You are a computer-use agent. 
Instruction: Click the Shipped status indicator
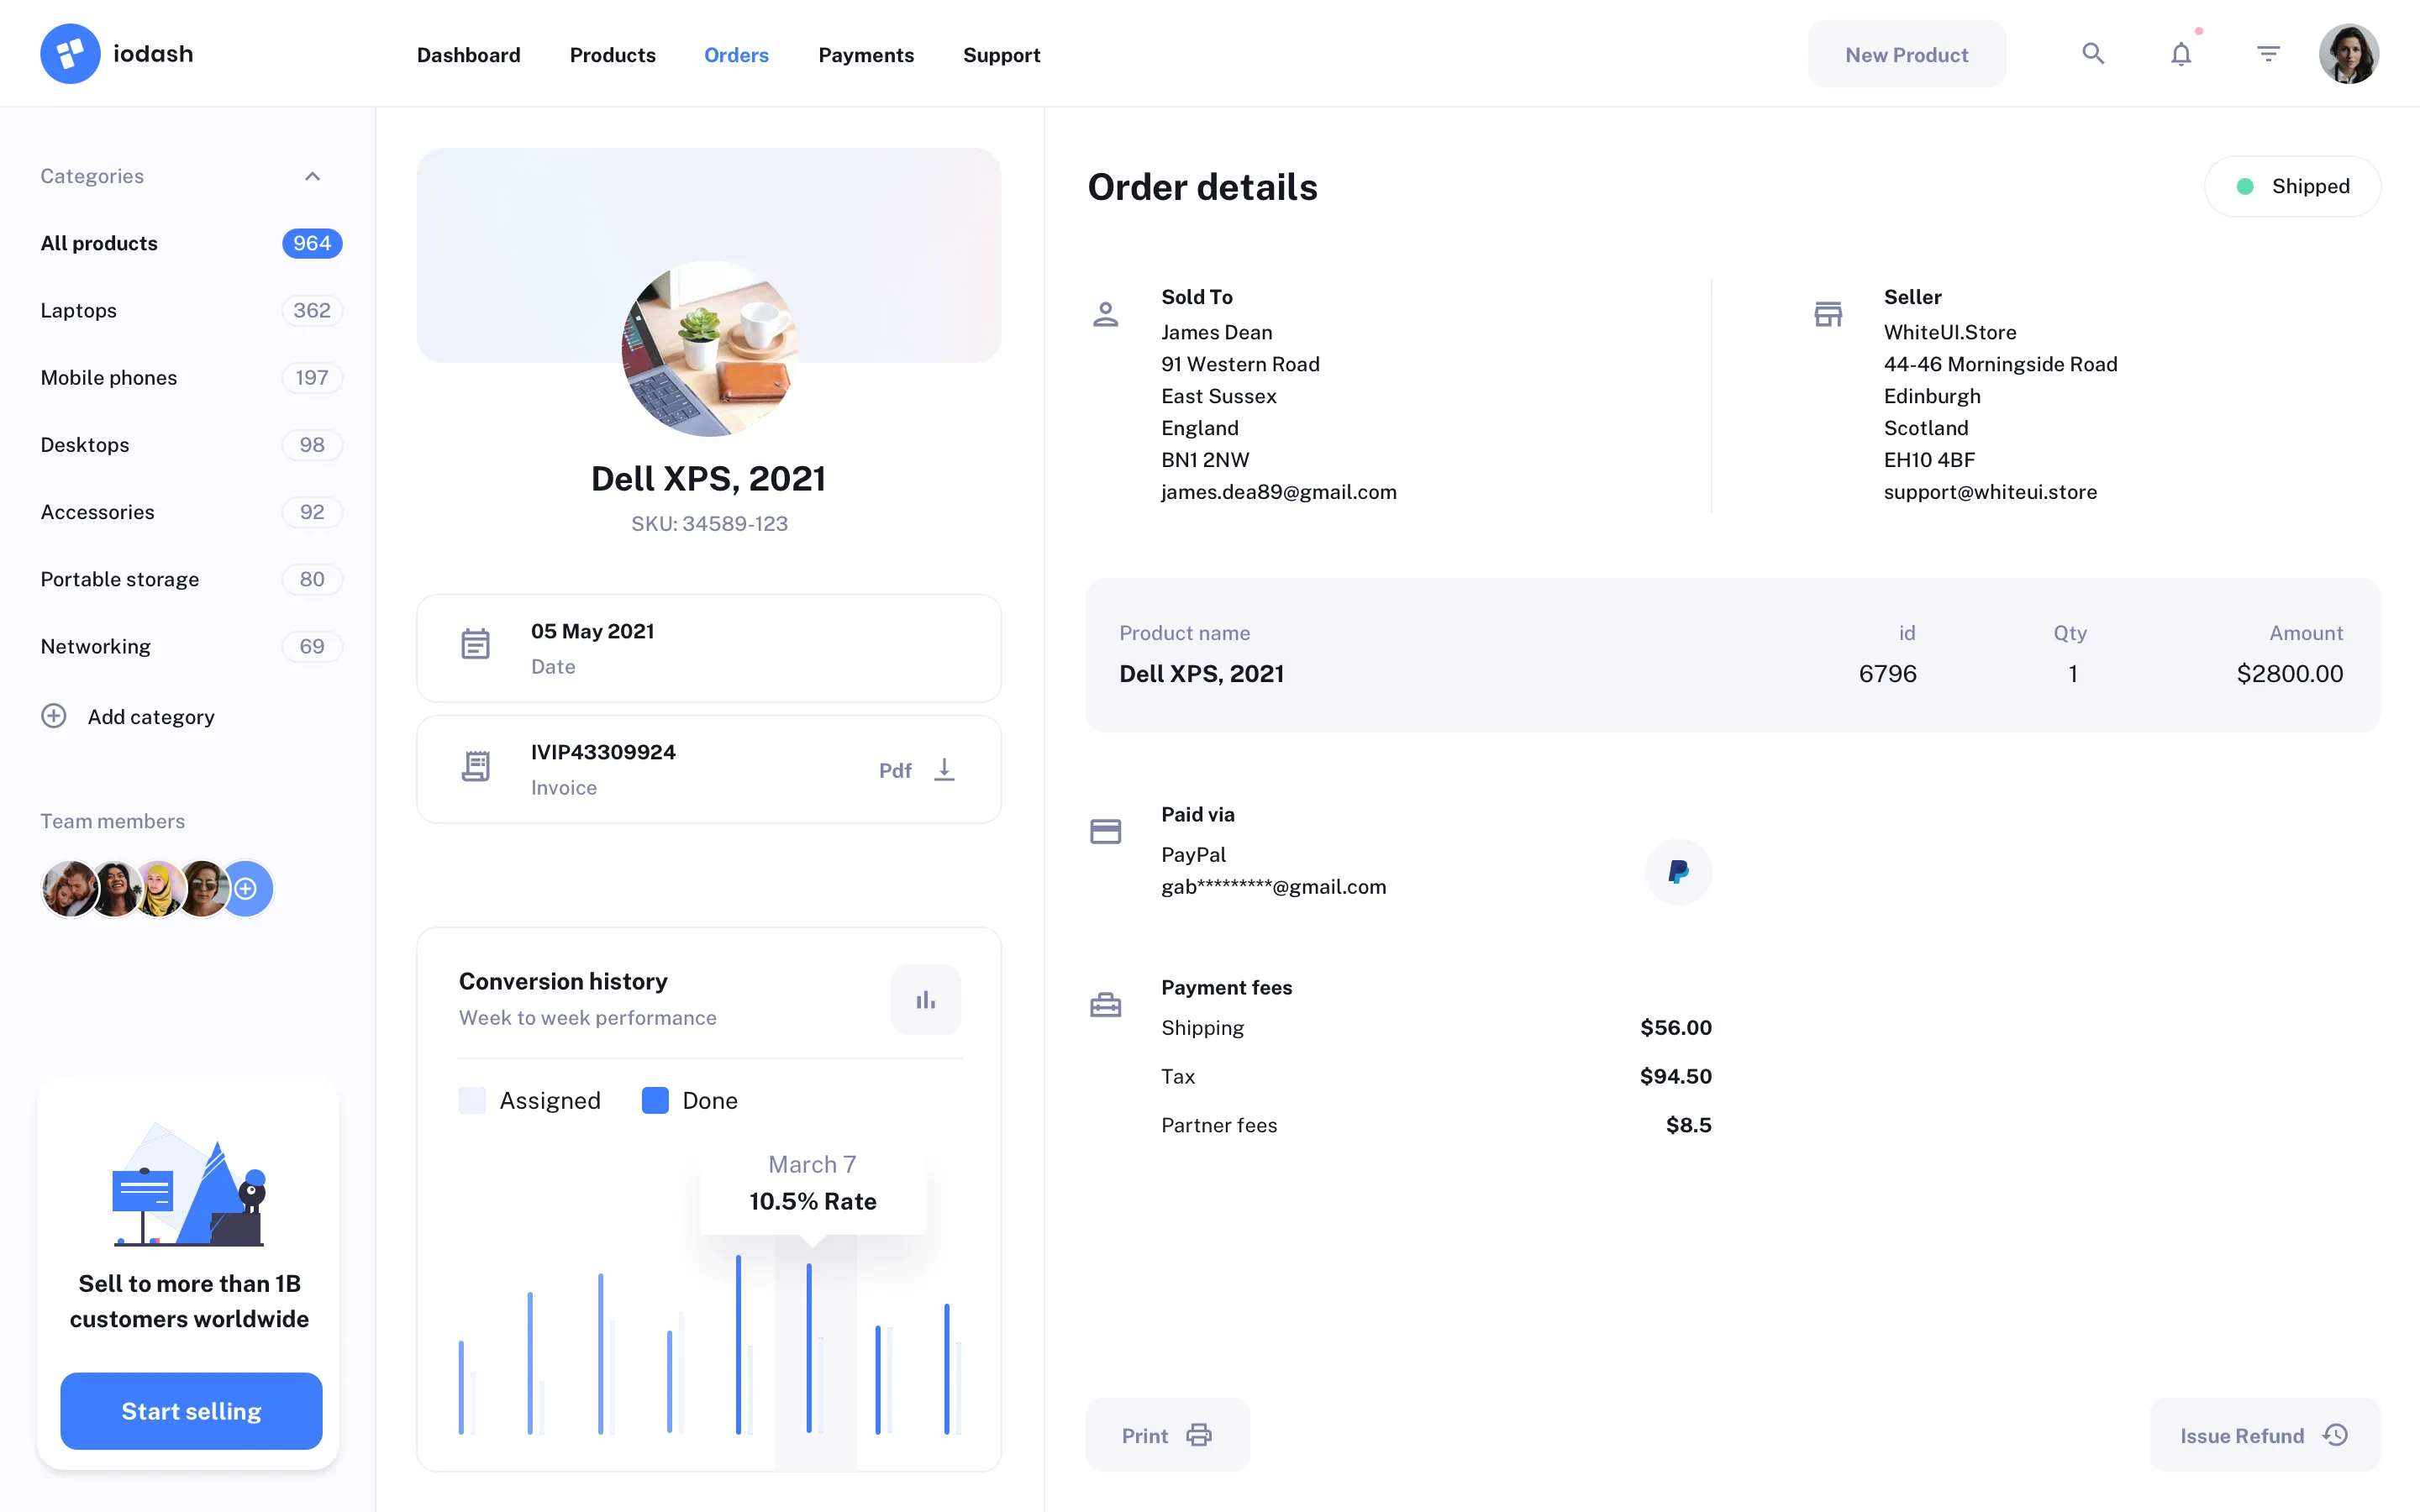[2293, 186]
